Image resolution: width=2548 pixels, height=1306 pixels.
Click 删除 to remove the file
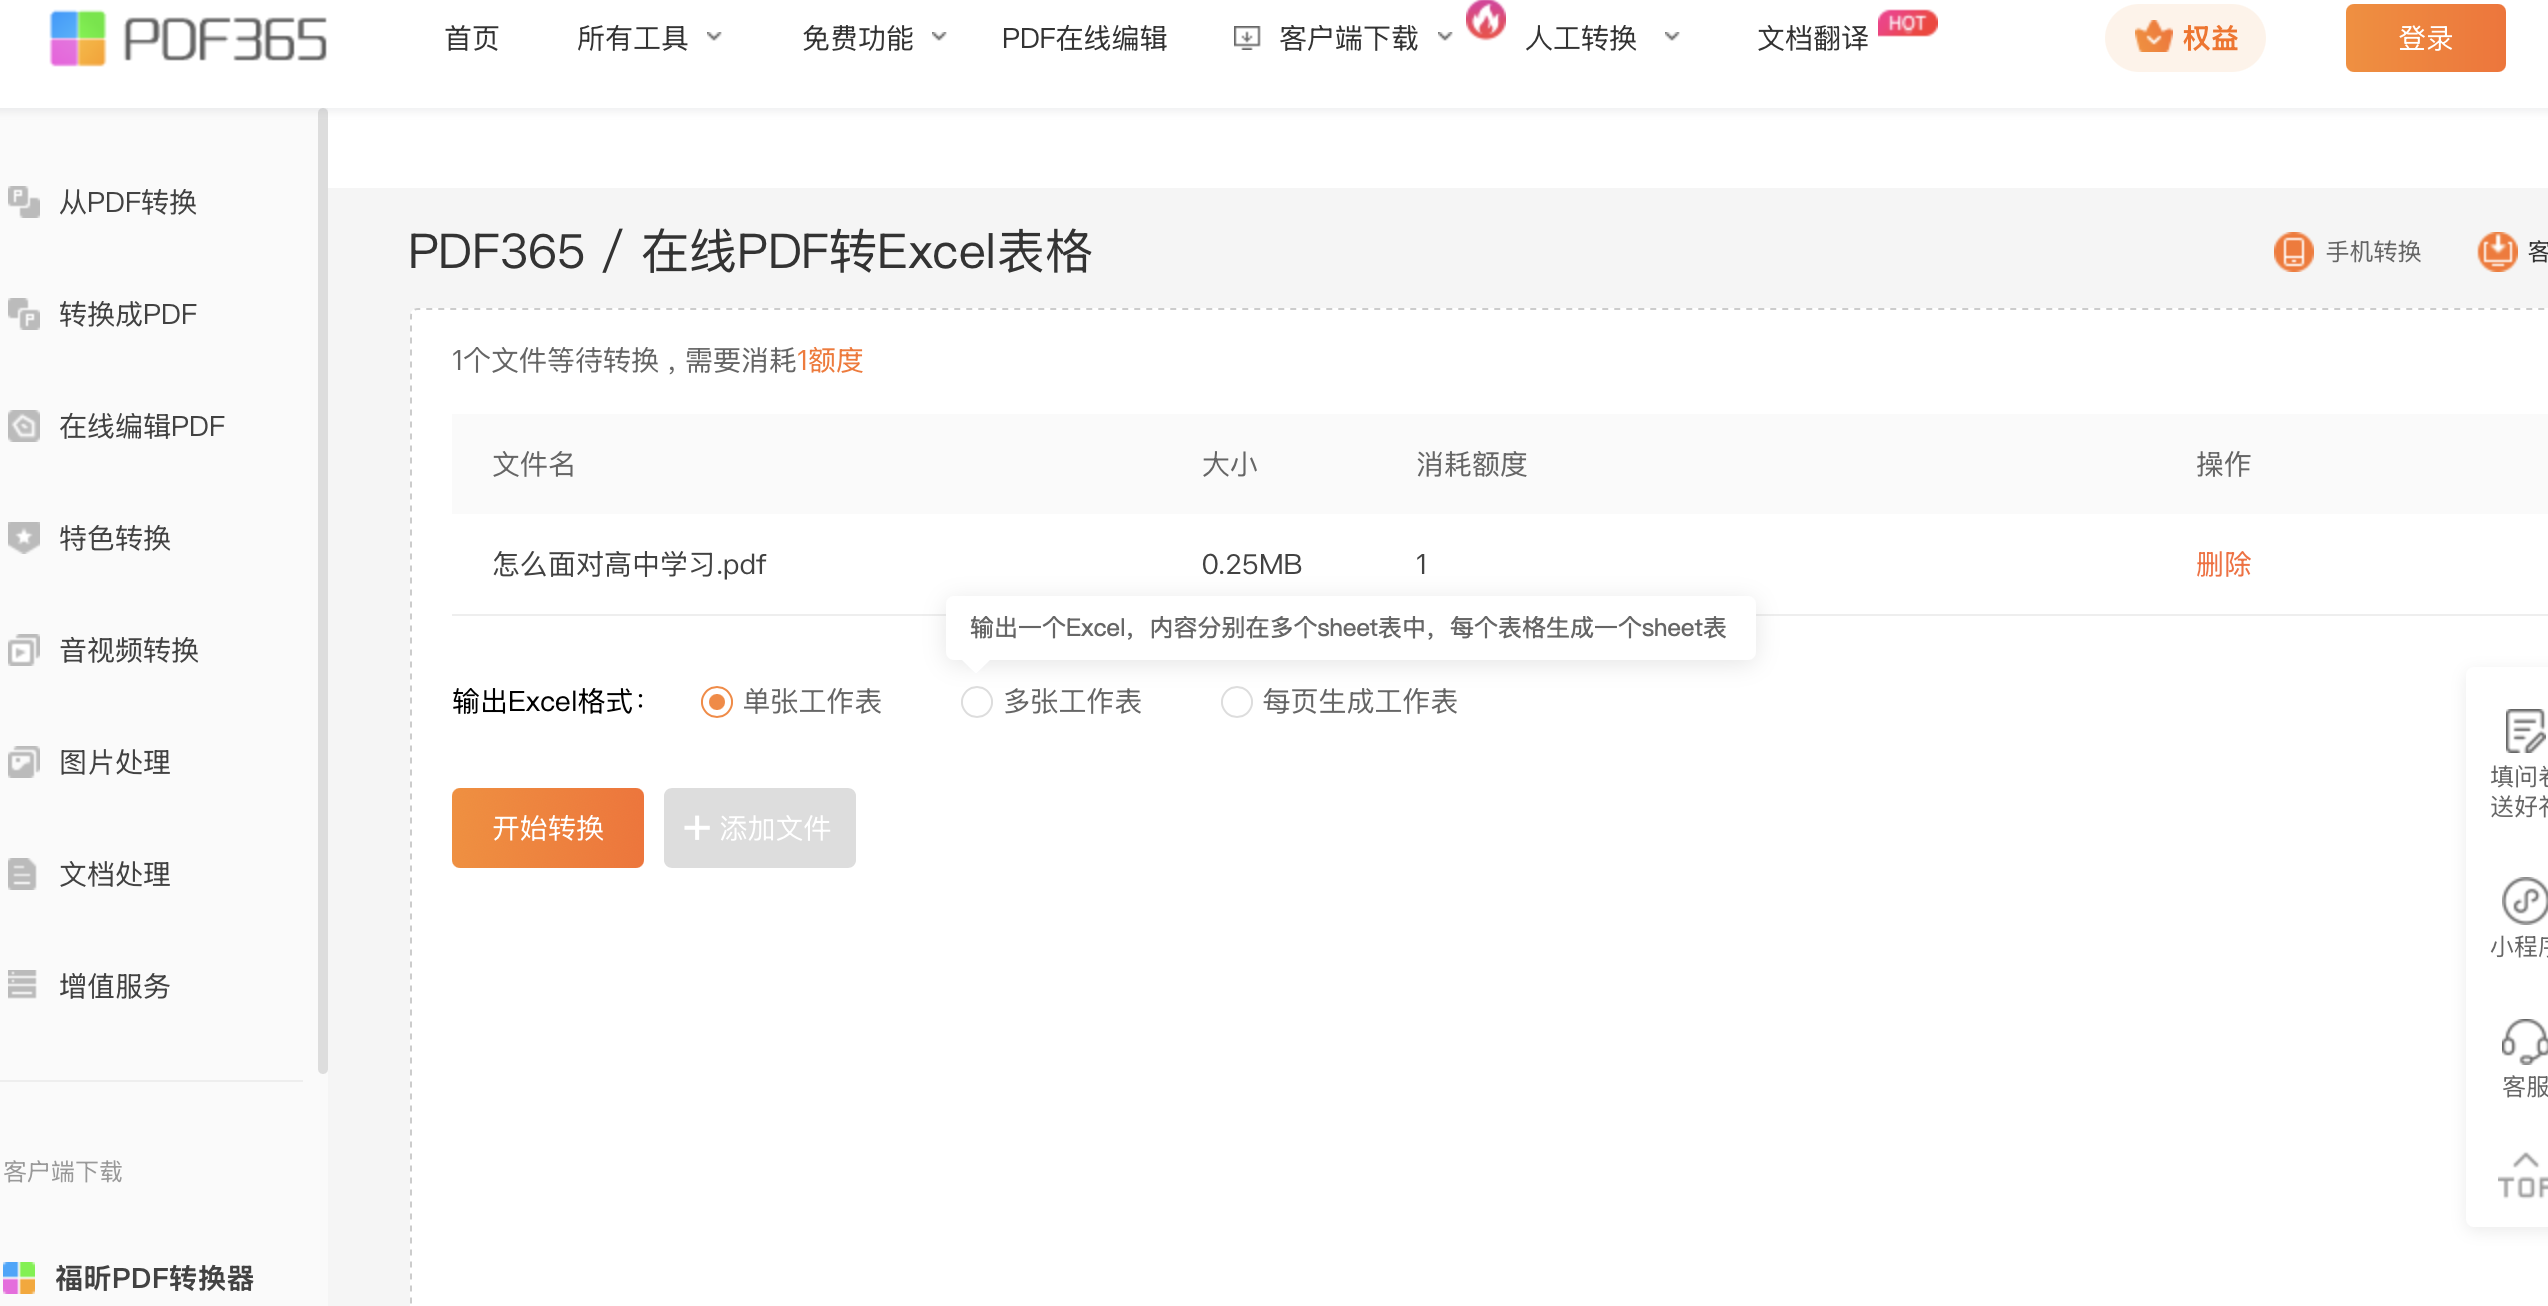pos(2223,564)
